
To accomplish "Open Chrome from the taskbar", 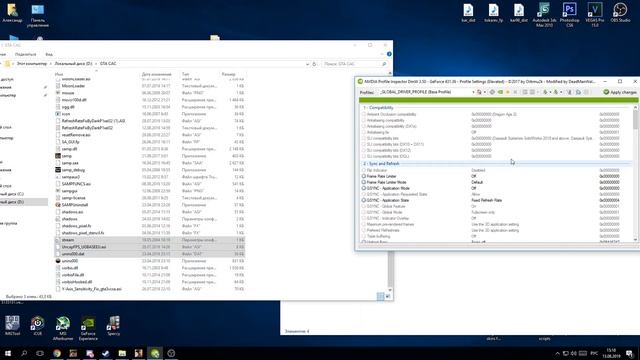I will pos(57,353).
